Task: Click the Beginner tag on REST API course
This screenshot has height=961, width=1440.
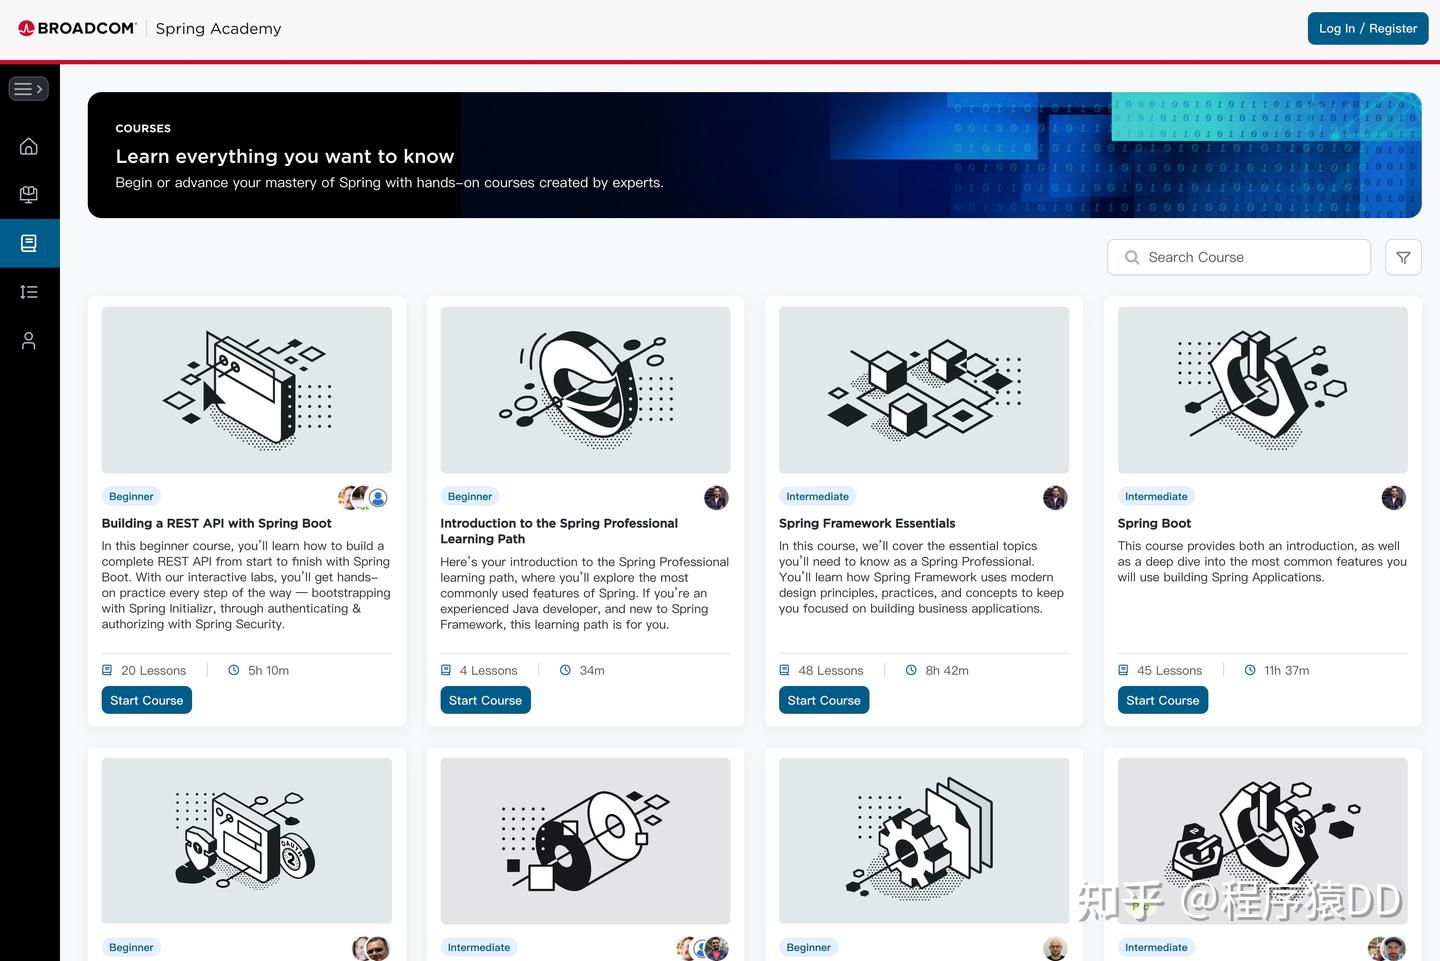Action: tap(131, 496)
